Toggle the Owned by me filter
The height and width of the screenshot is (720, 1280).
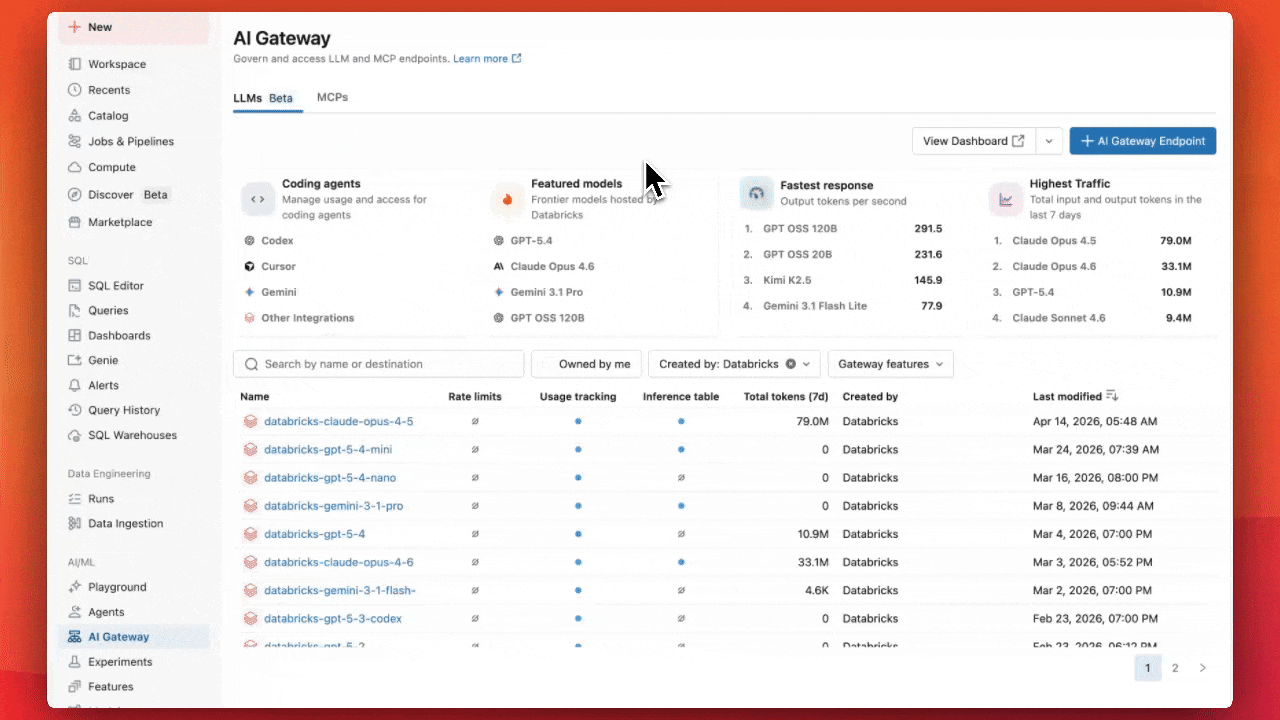tap(585, 364)
